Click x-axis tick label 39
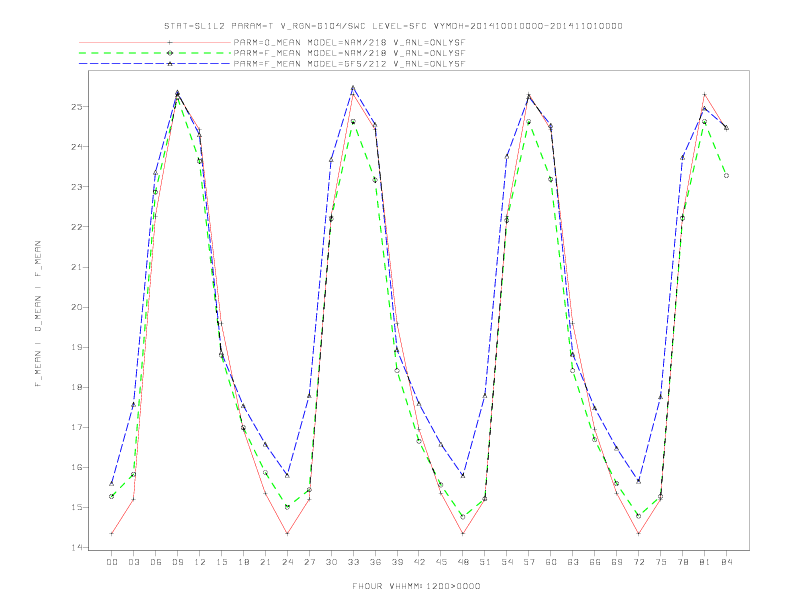Image resolution: width=792 pixels, height=612 pixels. [x=397, y=562]
